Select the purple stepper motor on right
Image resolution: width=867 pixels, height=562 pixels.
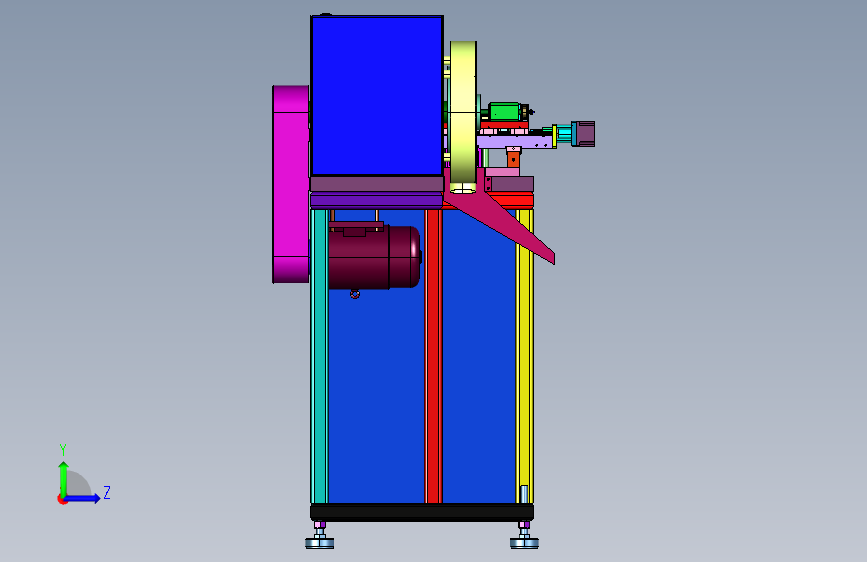pyautogui.click(x=583, y=134)
